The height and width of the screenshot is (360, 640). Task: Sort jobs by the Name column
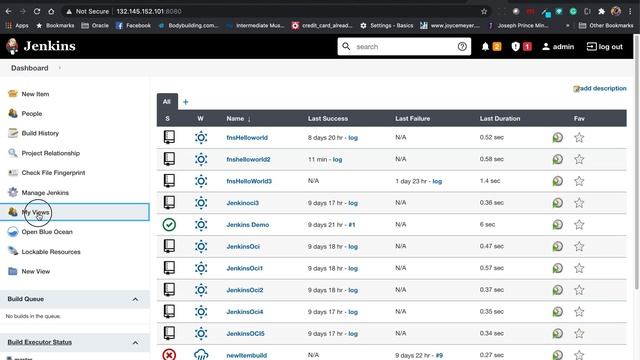[238, 118]
